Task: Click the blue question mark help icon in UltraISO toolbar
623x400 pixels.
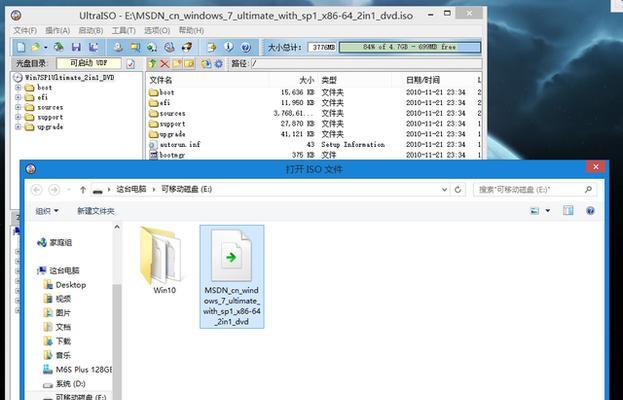Action: click(x=246, y=47)
